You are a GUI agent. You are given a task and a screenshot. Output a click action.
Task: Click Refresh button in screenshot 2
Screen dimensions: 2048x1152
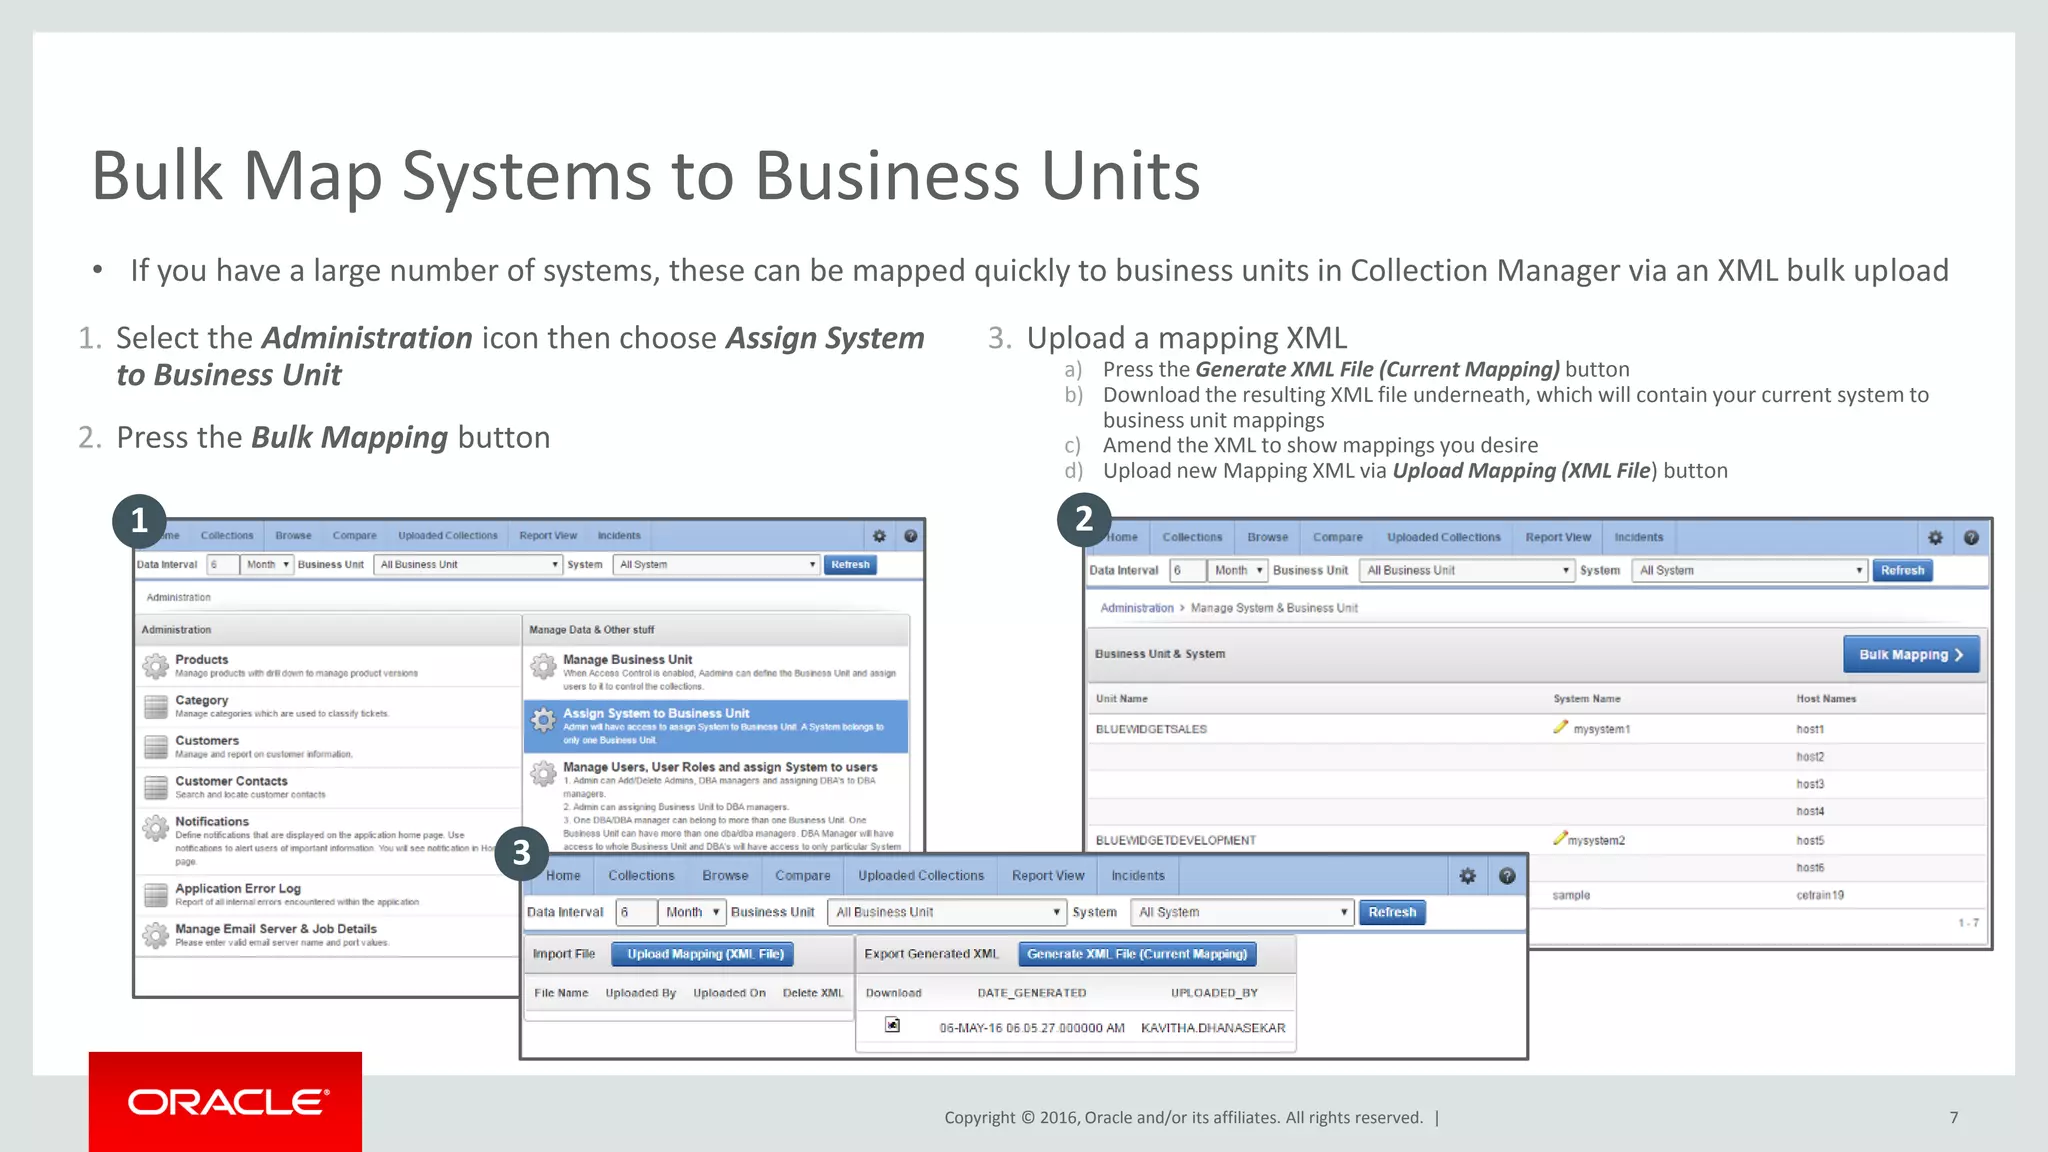coord(1902,571)
